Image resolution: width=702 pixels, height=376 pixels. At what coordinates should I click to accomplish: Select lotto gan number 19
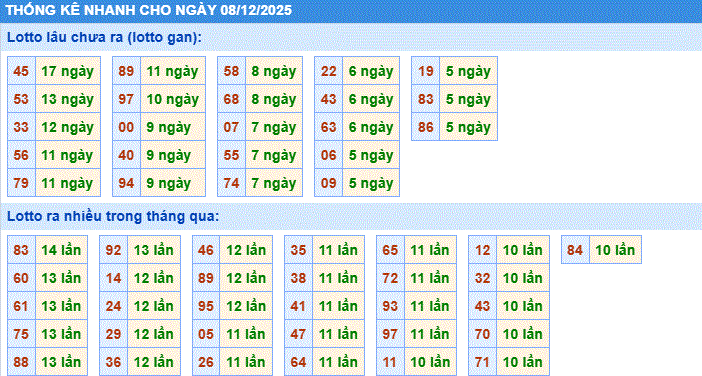pos(426,71)
